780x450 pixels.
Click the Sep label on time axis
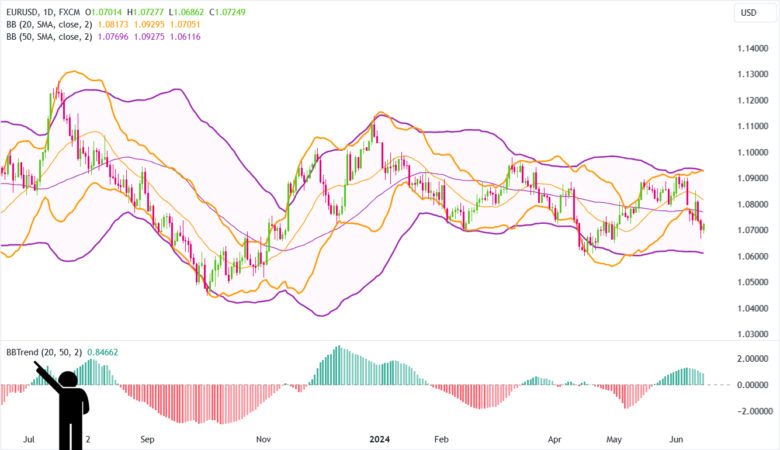149,438
